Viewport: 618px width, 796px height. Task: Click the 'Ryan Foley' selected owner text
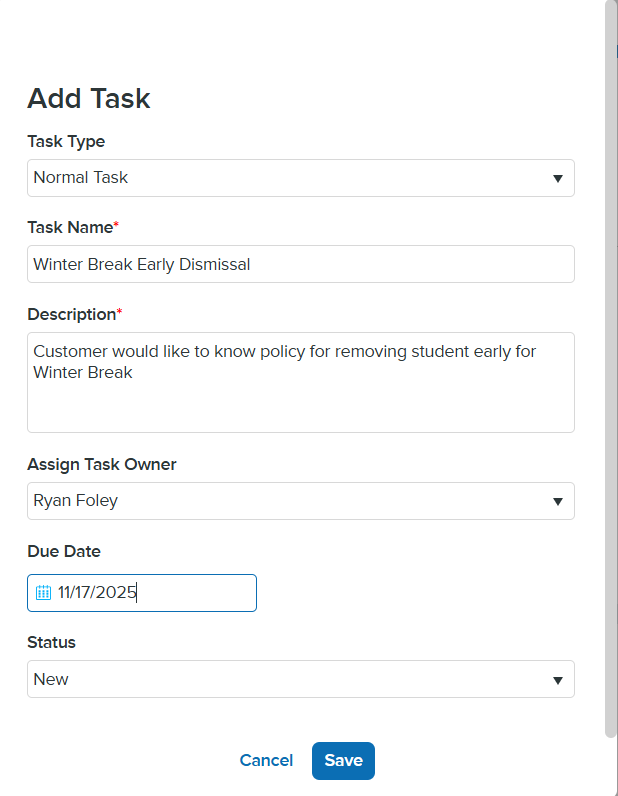coord(76,501)
